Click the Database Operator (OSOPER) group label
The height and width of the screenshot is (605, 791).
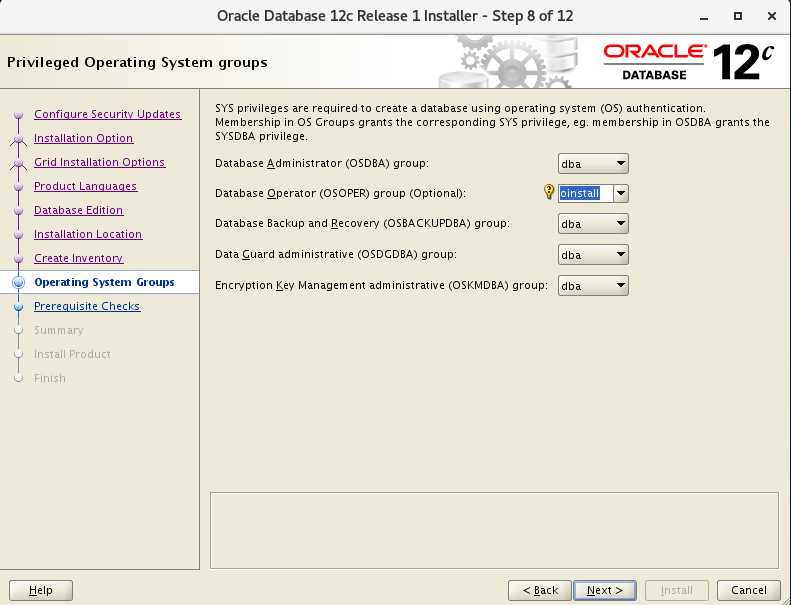click(x=341, y=193)
